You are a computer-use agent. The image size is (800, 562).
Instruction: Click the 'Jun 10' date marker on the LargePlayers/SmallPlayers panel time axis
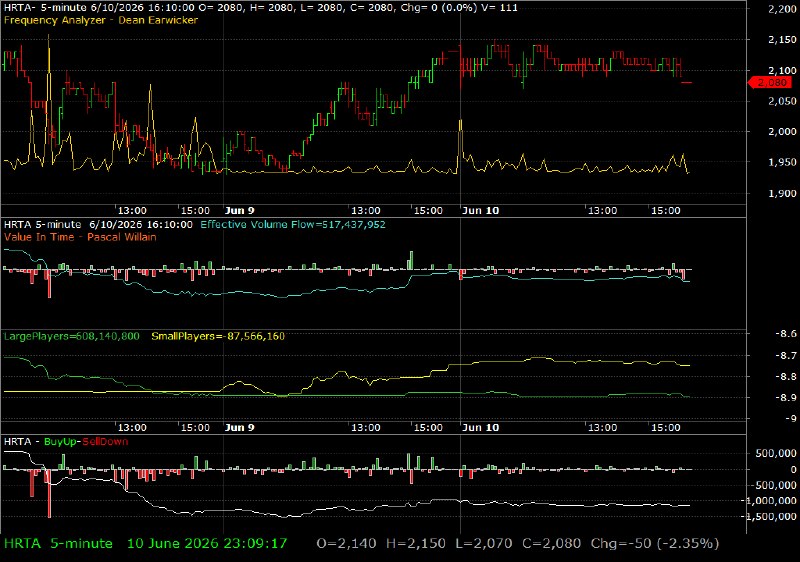pyautogui.click(x=480, y=428)
